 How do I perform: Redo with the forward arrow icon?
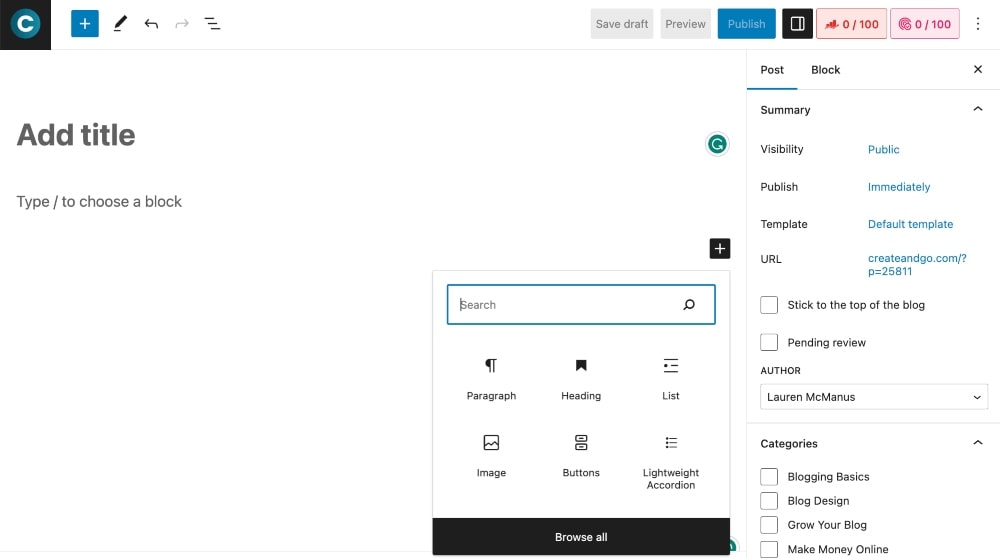click(182, 24)
